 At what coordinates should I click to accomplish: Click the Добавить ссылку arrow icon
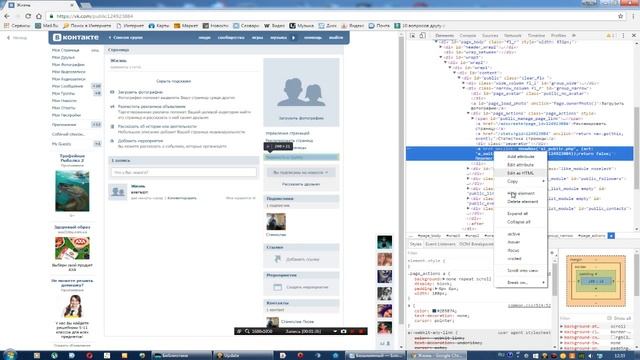click(278, 259)
